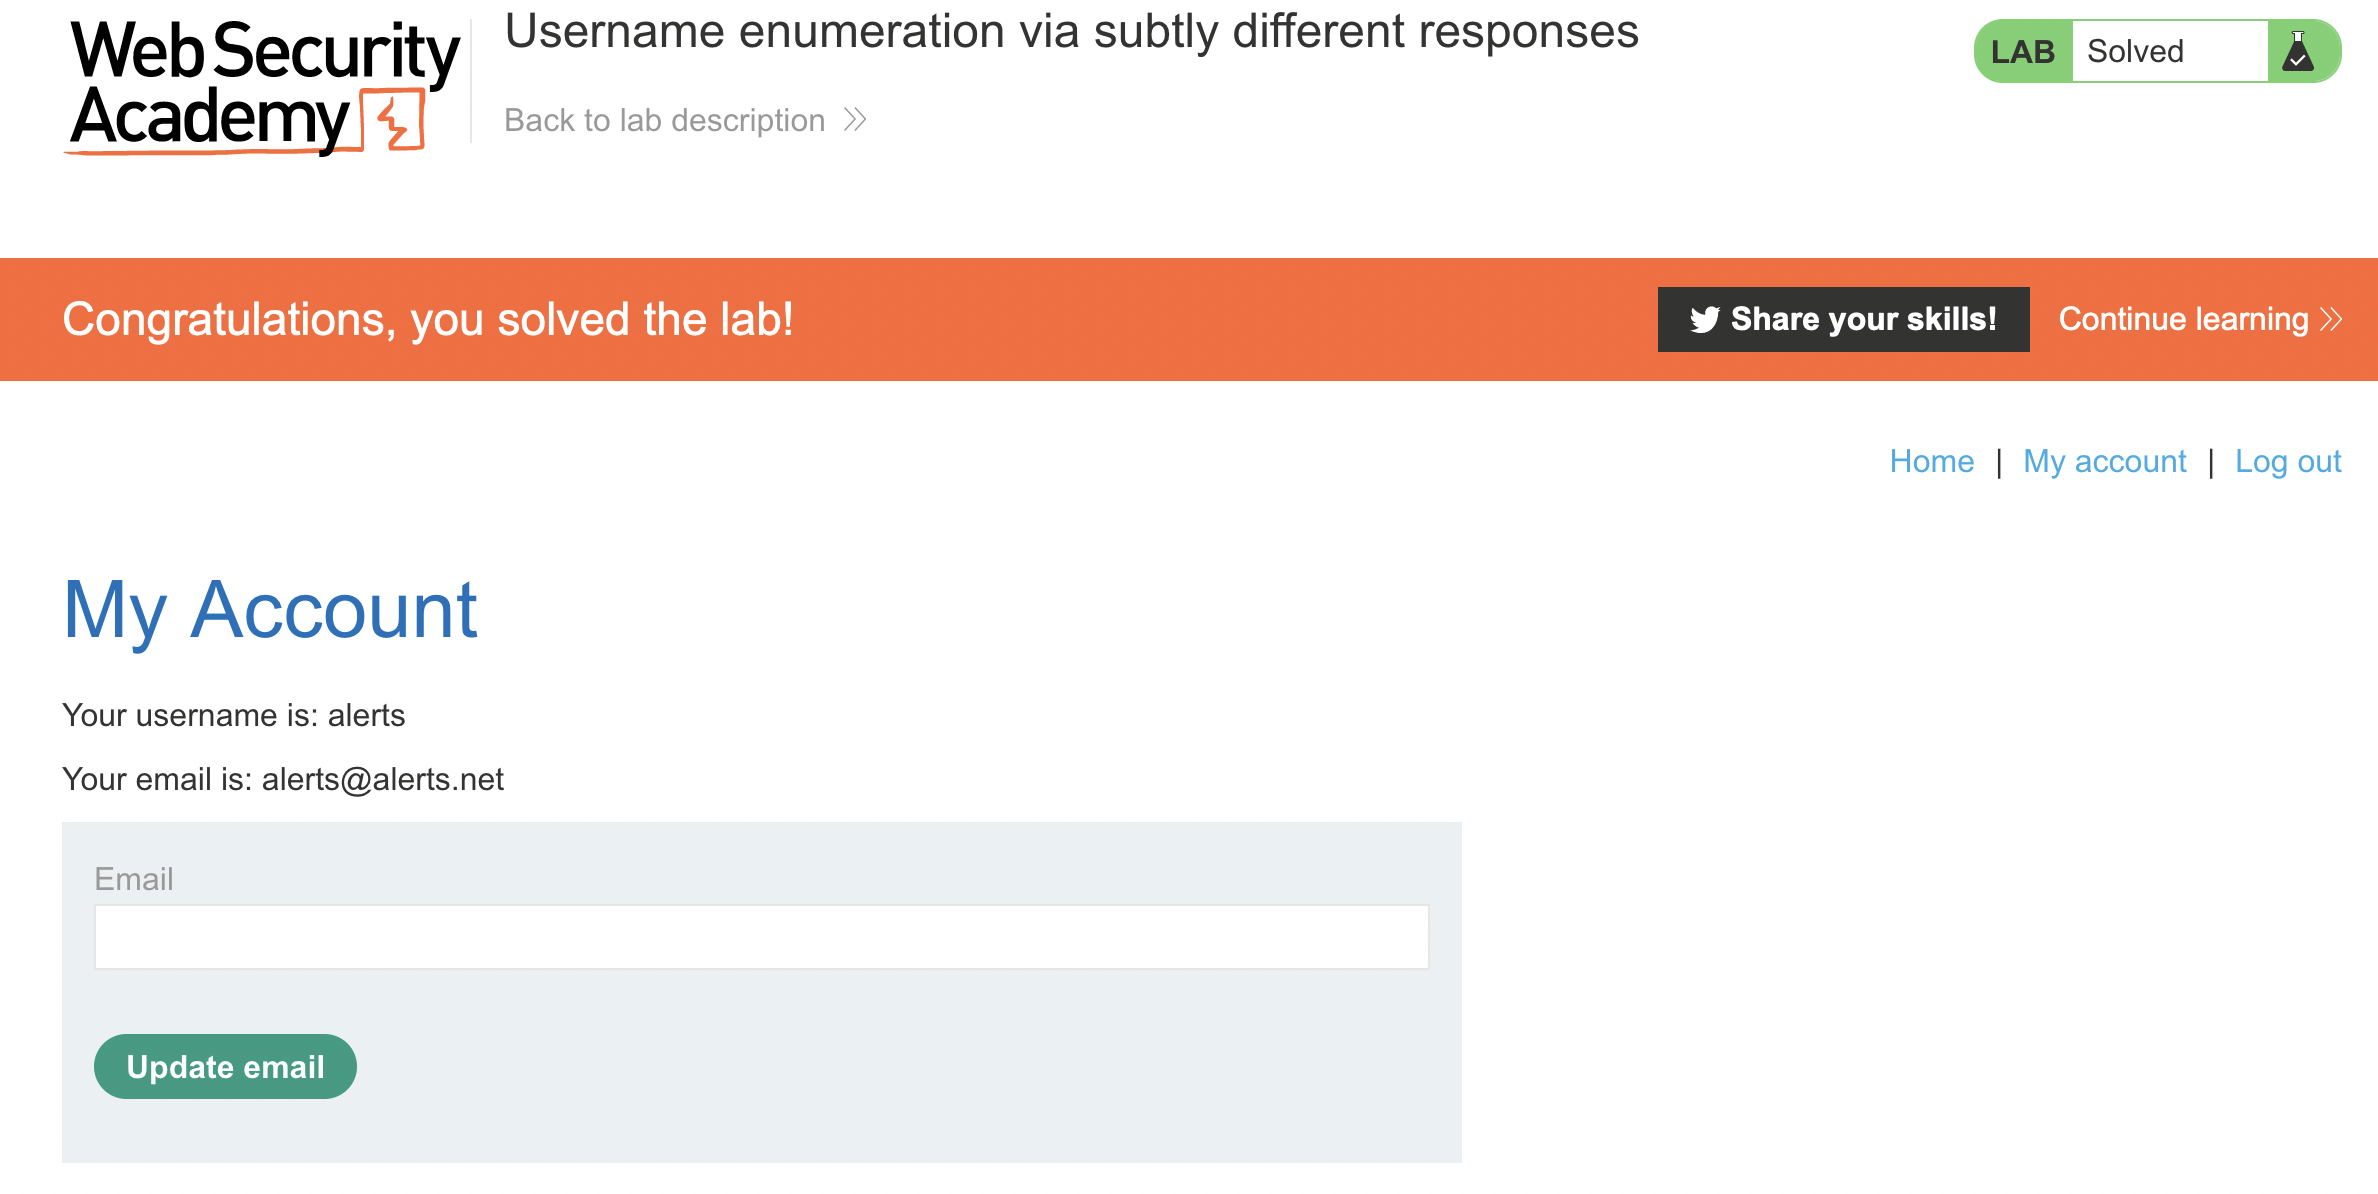Click double chevron after Continue learning
The width and height of the screenshot is (2378, 1194).
coord(2332,320)
